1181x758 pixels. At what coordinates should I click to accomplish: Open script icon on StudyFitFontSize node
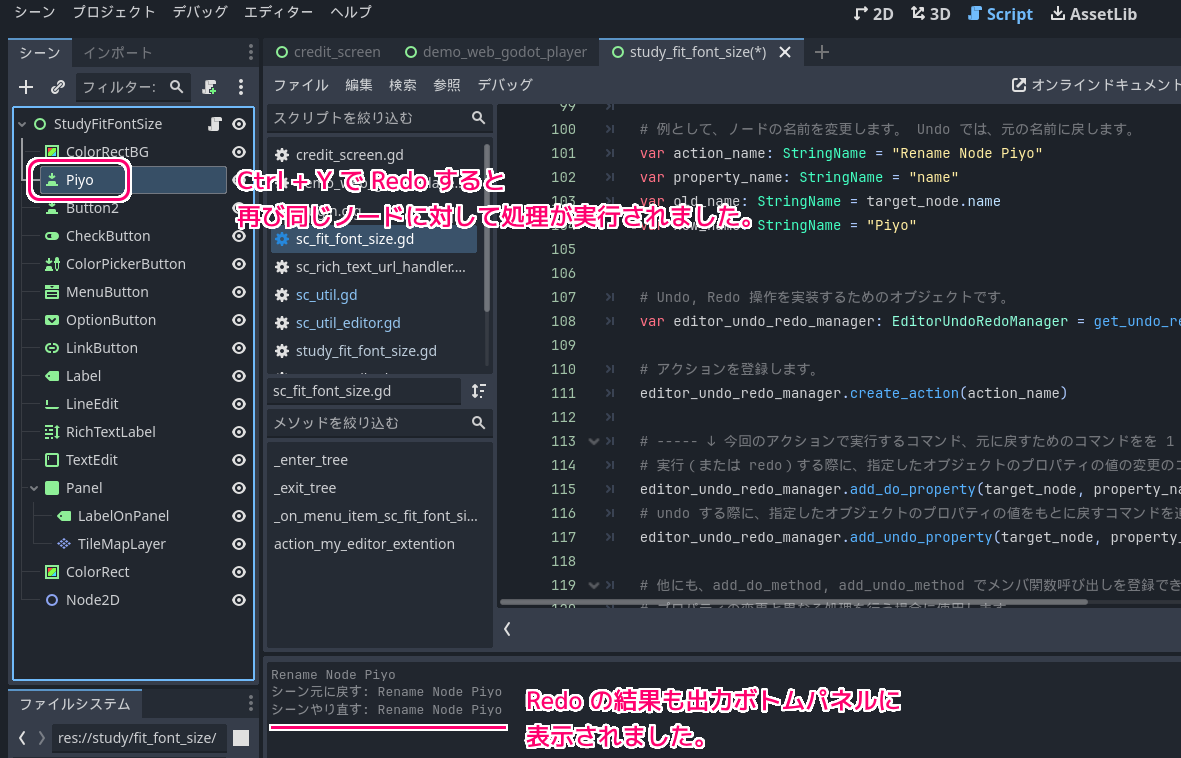click(215, 124)
